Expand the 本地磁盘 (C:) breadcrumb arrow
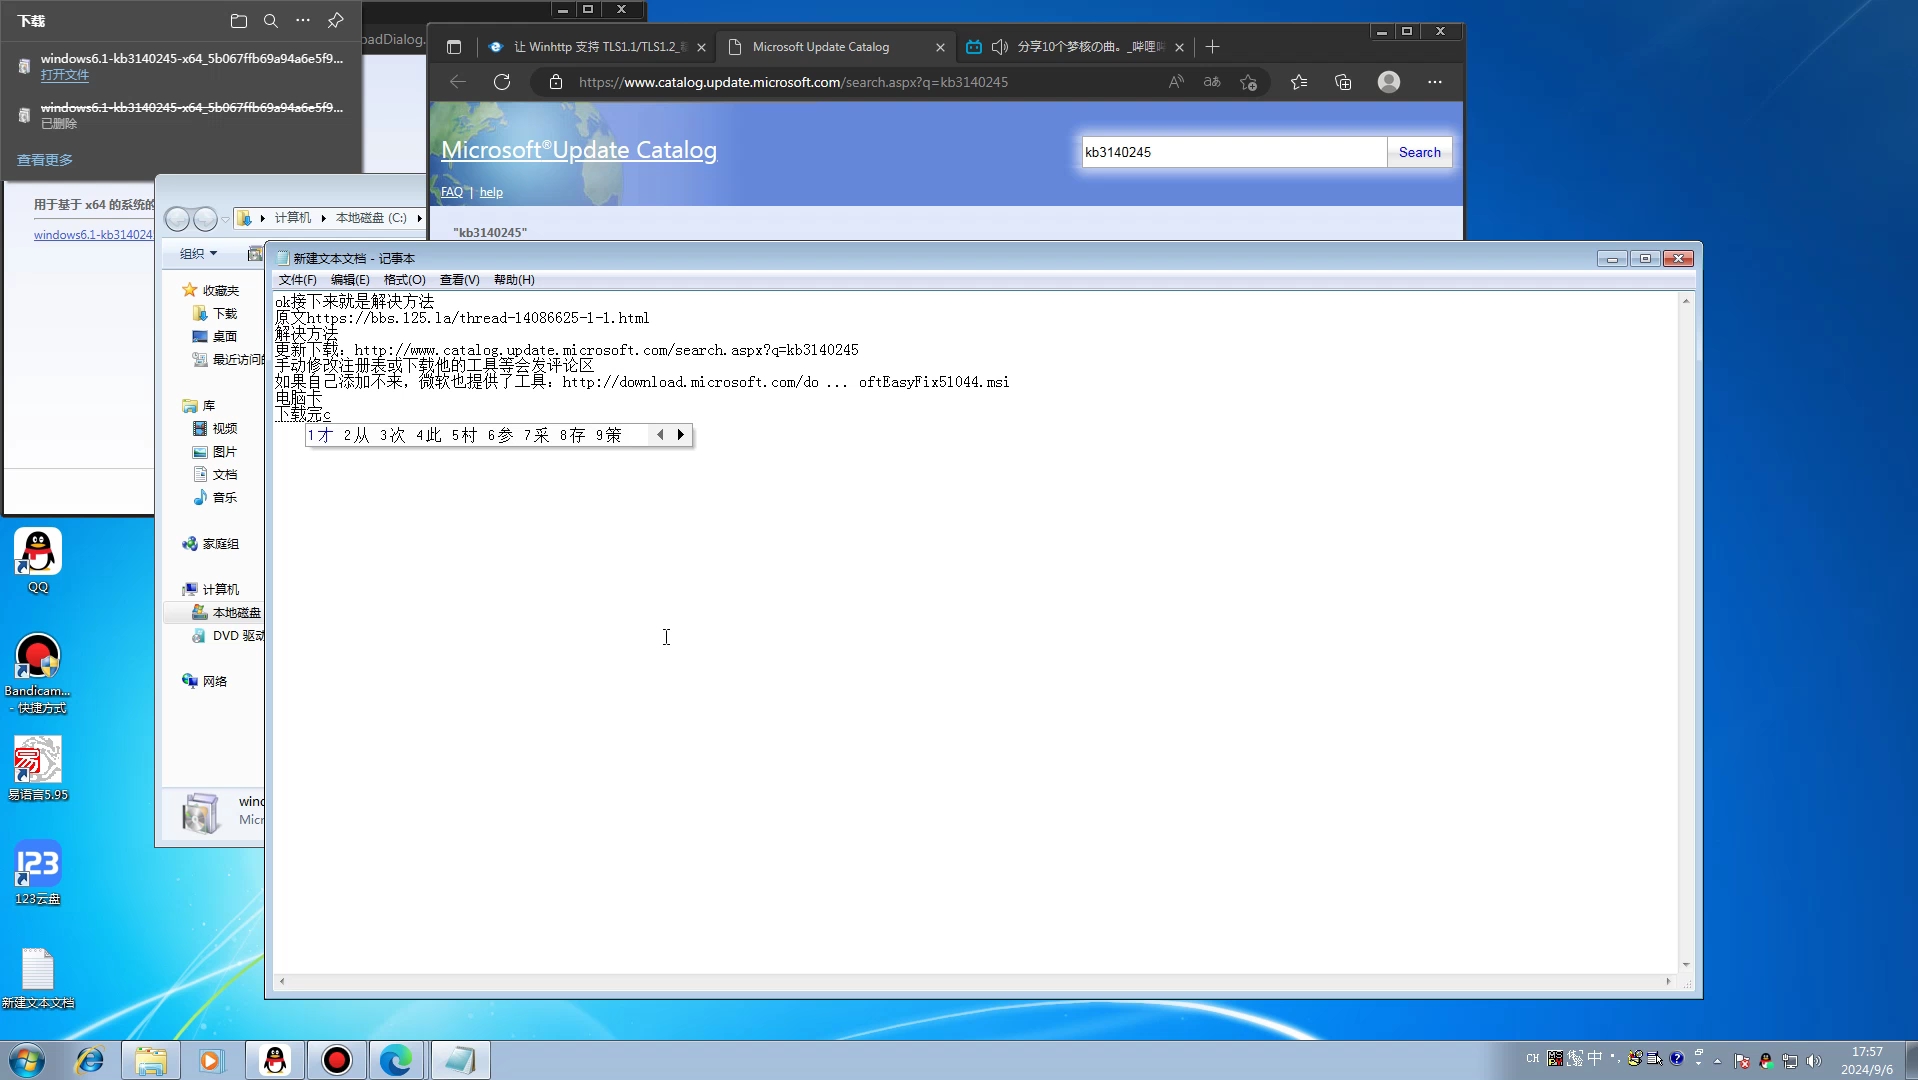The height and width of the screenshot is (1080, 1918). click(x=419, y=218)
